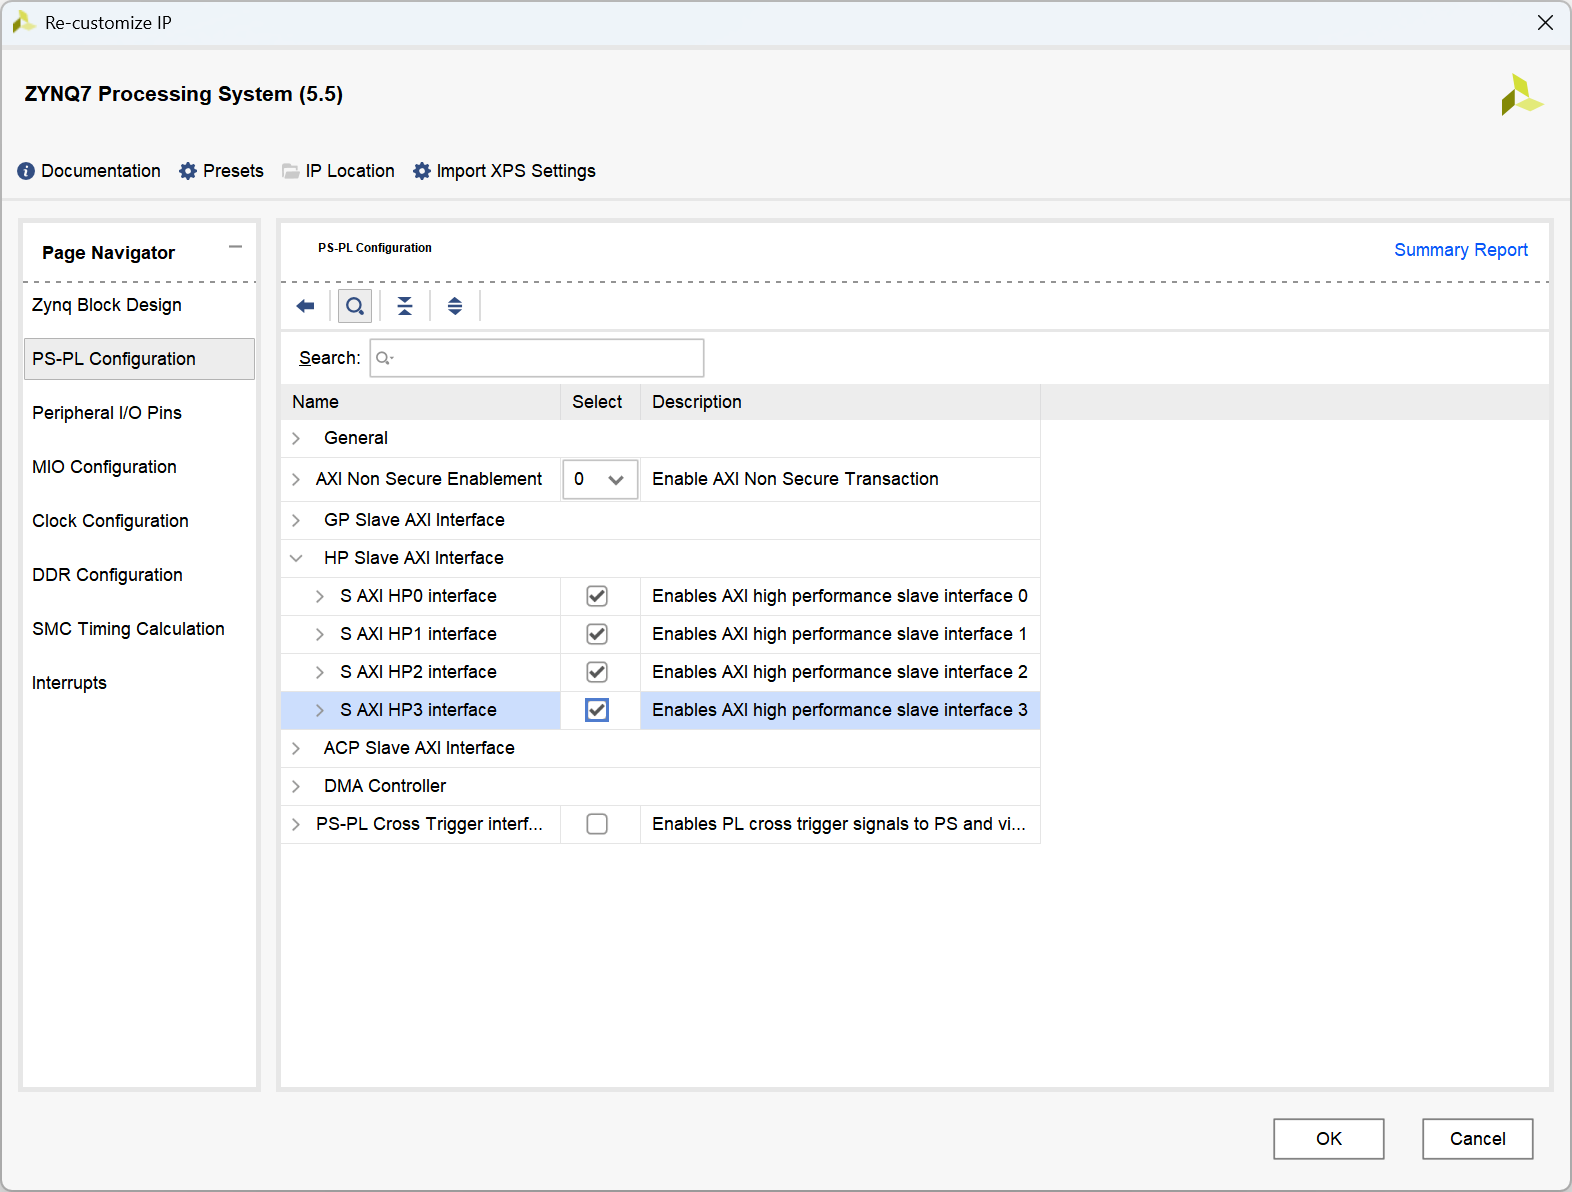
Task: Select 'Enables AXI high performance slave interface 2' text
Action: 840,672
